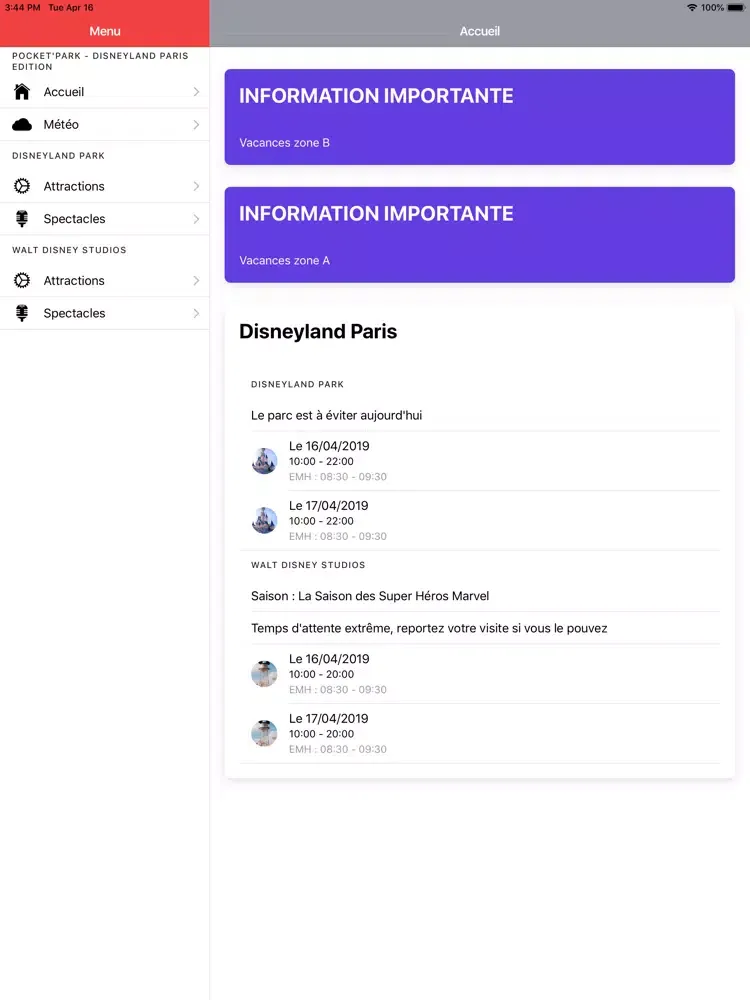Expand Disneyland Park Spectacles chevron
This screenshot has height=1000, width=750.
(196, 219)
